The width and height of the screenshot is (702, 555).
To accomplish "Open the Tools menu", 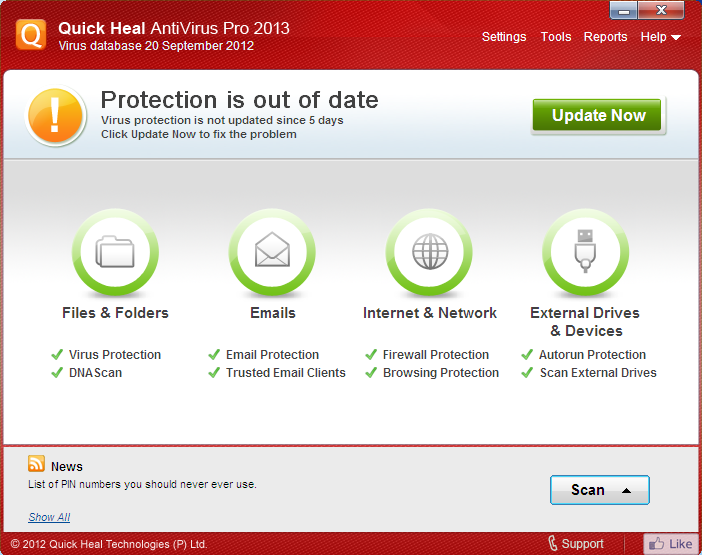I will (556, 37).
